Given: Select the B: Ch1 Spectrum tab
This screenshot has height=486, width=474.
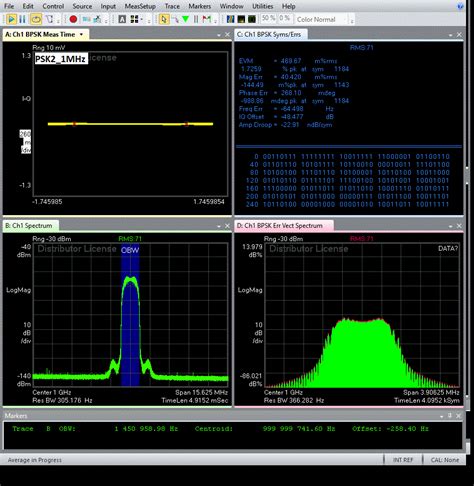Looking at the screenshot, I should (31, 226).
